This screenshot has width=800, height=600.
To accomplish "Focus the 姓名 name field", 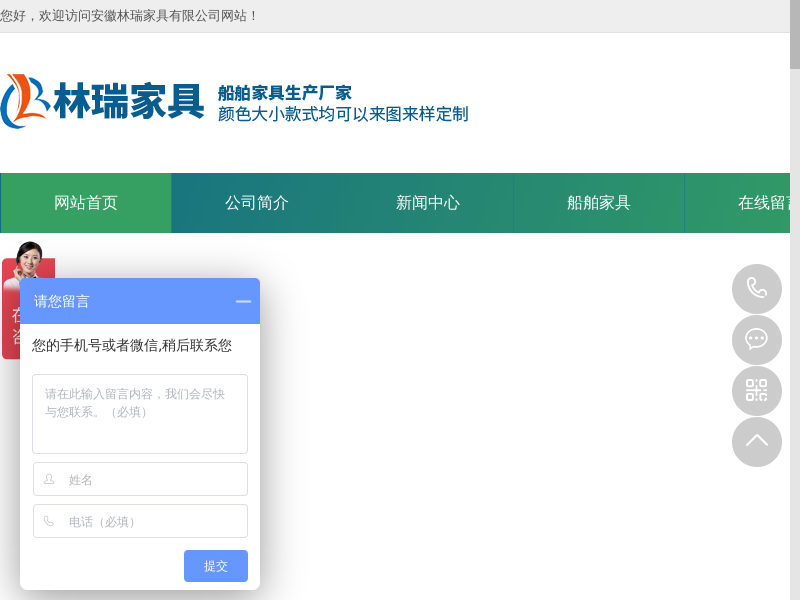I will pyautogui.click(x=140, y=479).
